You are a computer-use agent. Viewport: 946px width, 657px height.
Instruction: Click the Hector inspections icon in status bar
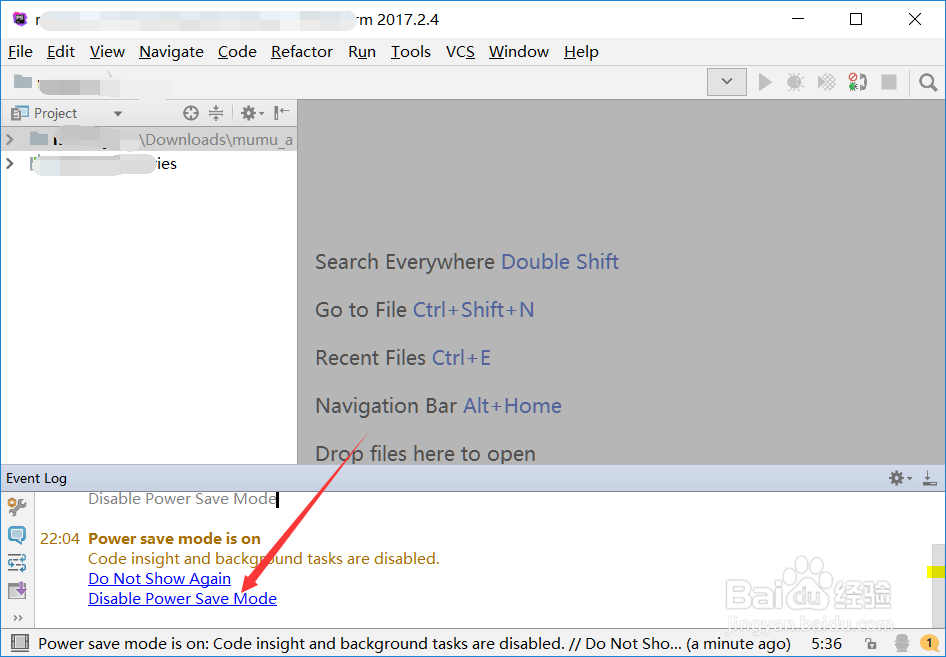[902, 643]
